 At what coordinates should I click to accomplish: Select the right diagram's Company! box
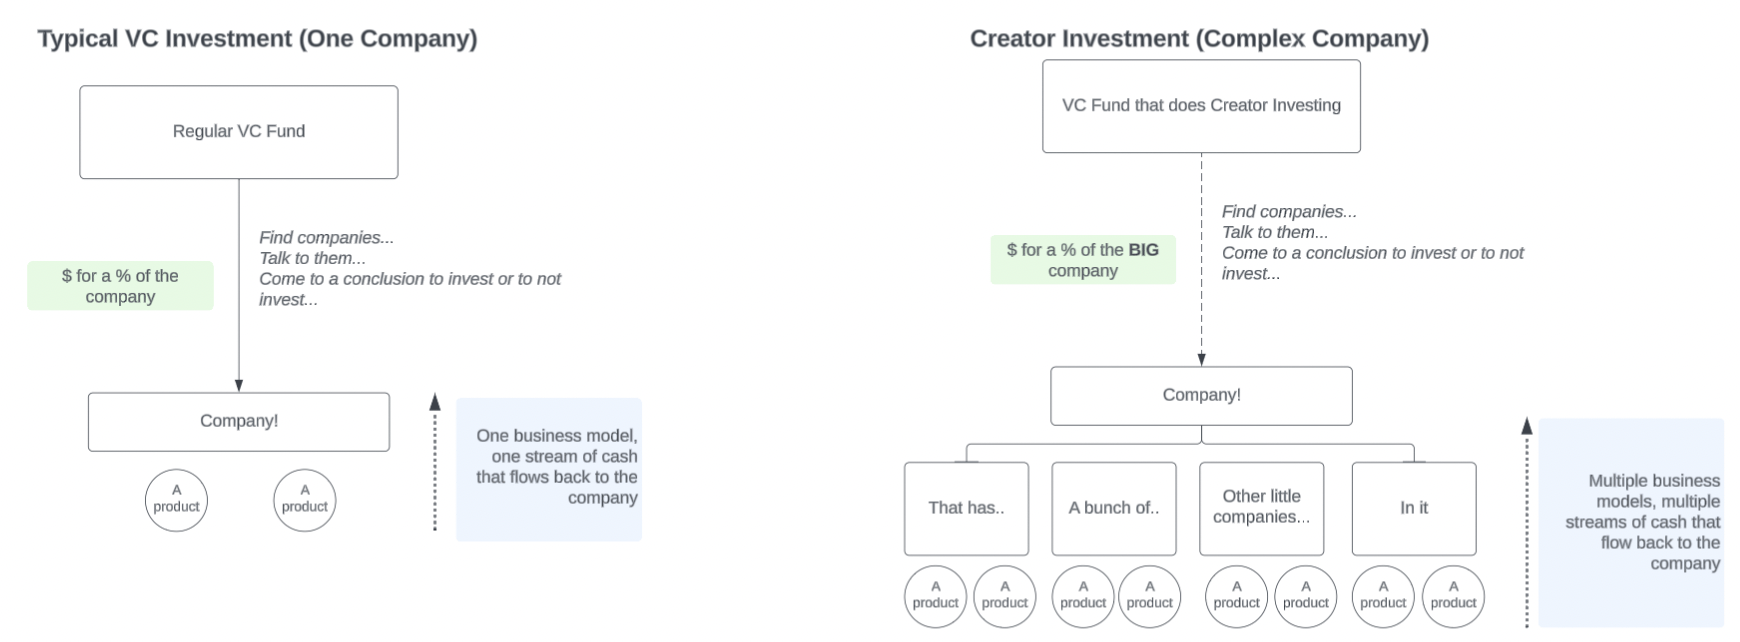pyautogui.click(x=1201, y=396)
